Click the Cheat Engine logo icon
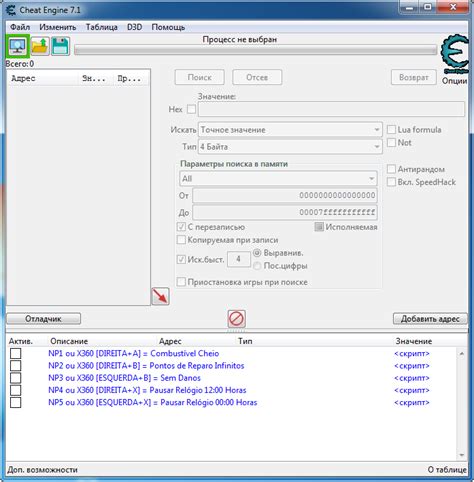Screen dimensions: 474x482 [455, 53]
